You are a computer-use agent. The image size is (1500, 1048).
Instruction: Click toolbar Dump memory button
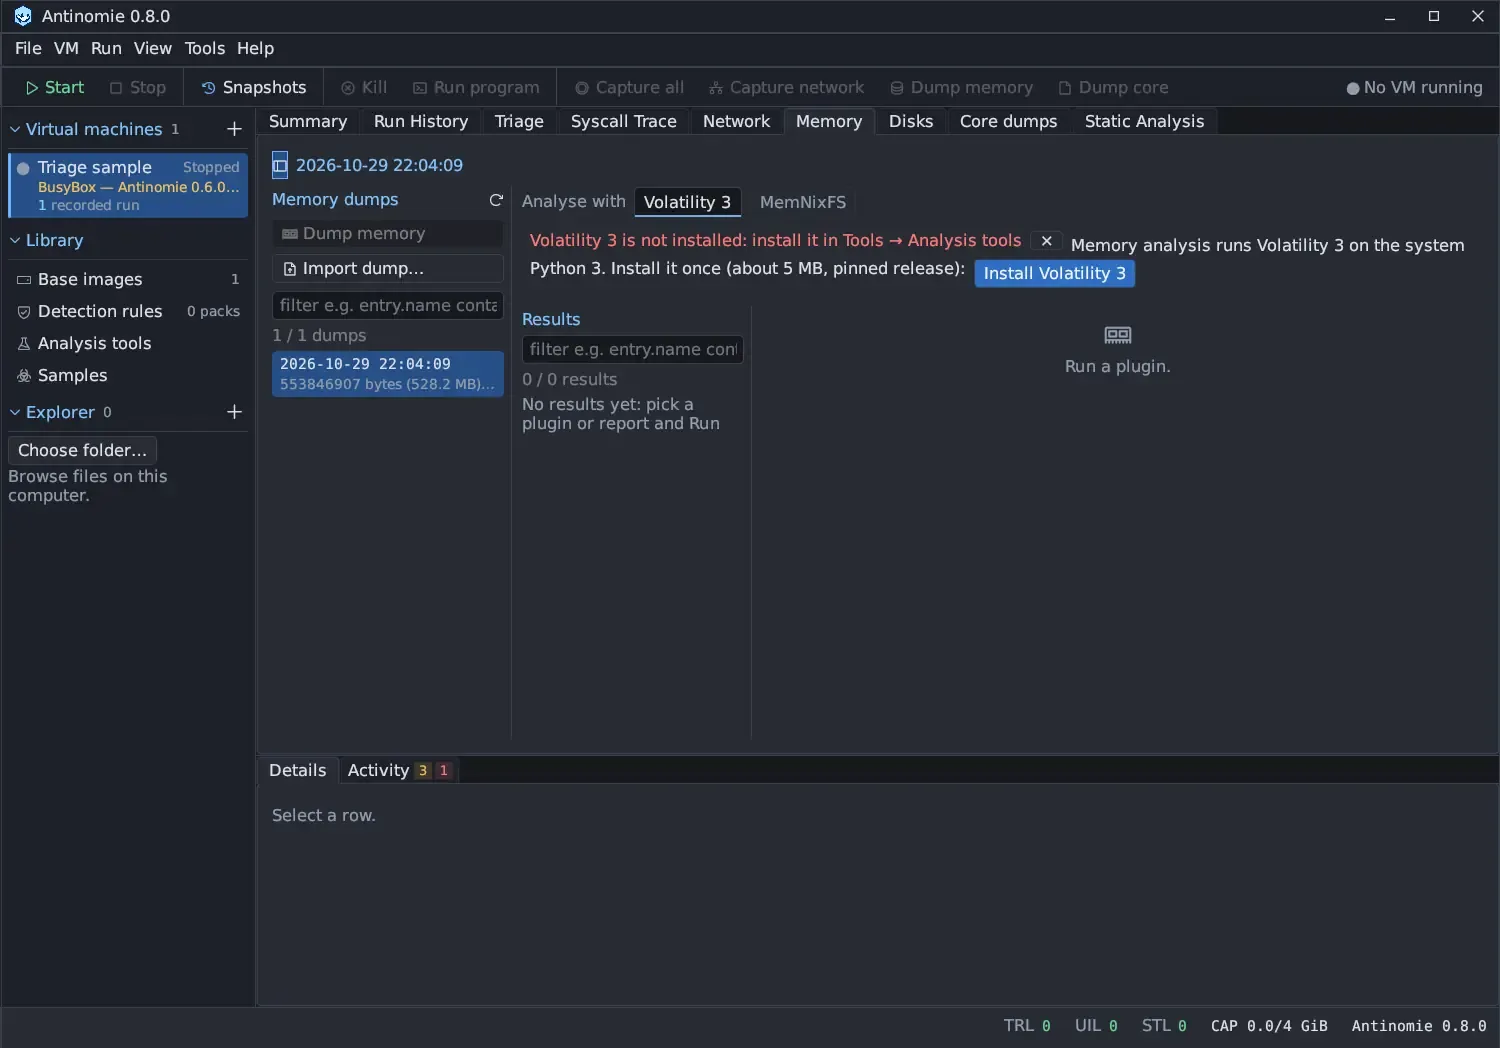click(x=961, y=87)
